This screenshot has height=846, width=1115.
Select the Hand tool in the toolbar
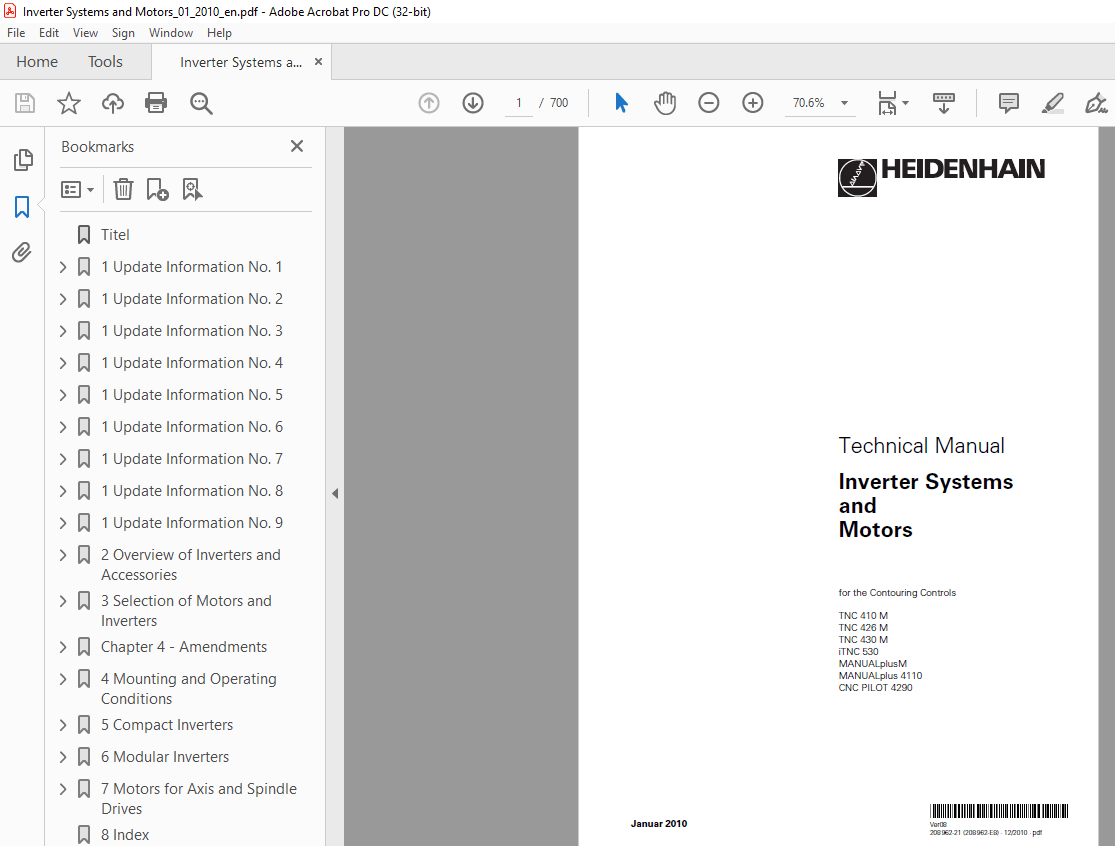coord(664,103)
